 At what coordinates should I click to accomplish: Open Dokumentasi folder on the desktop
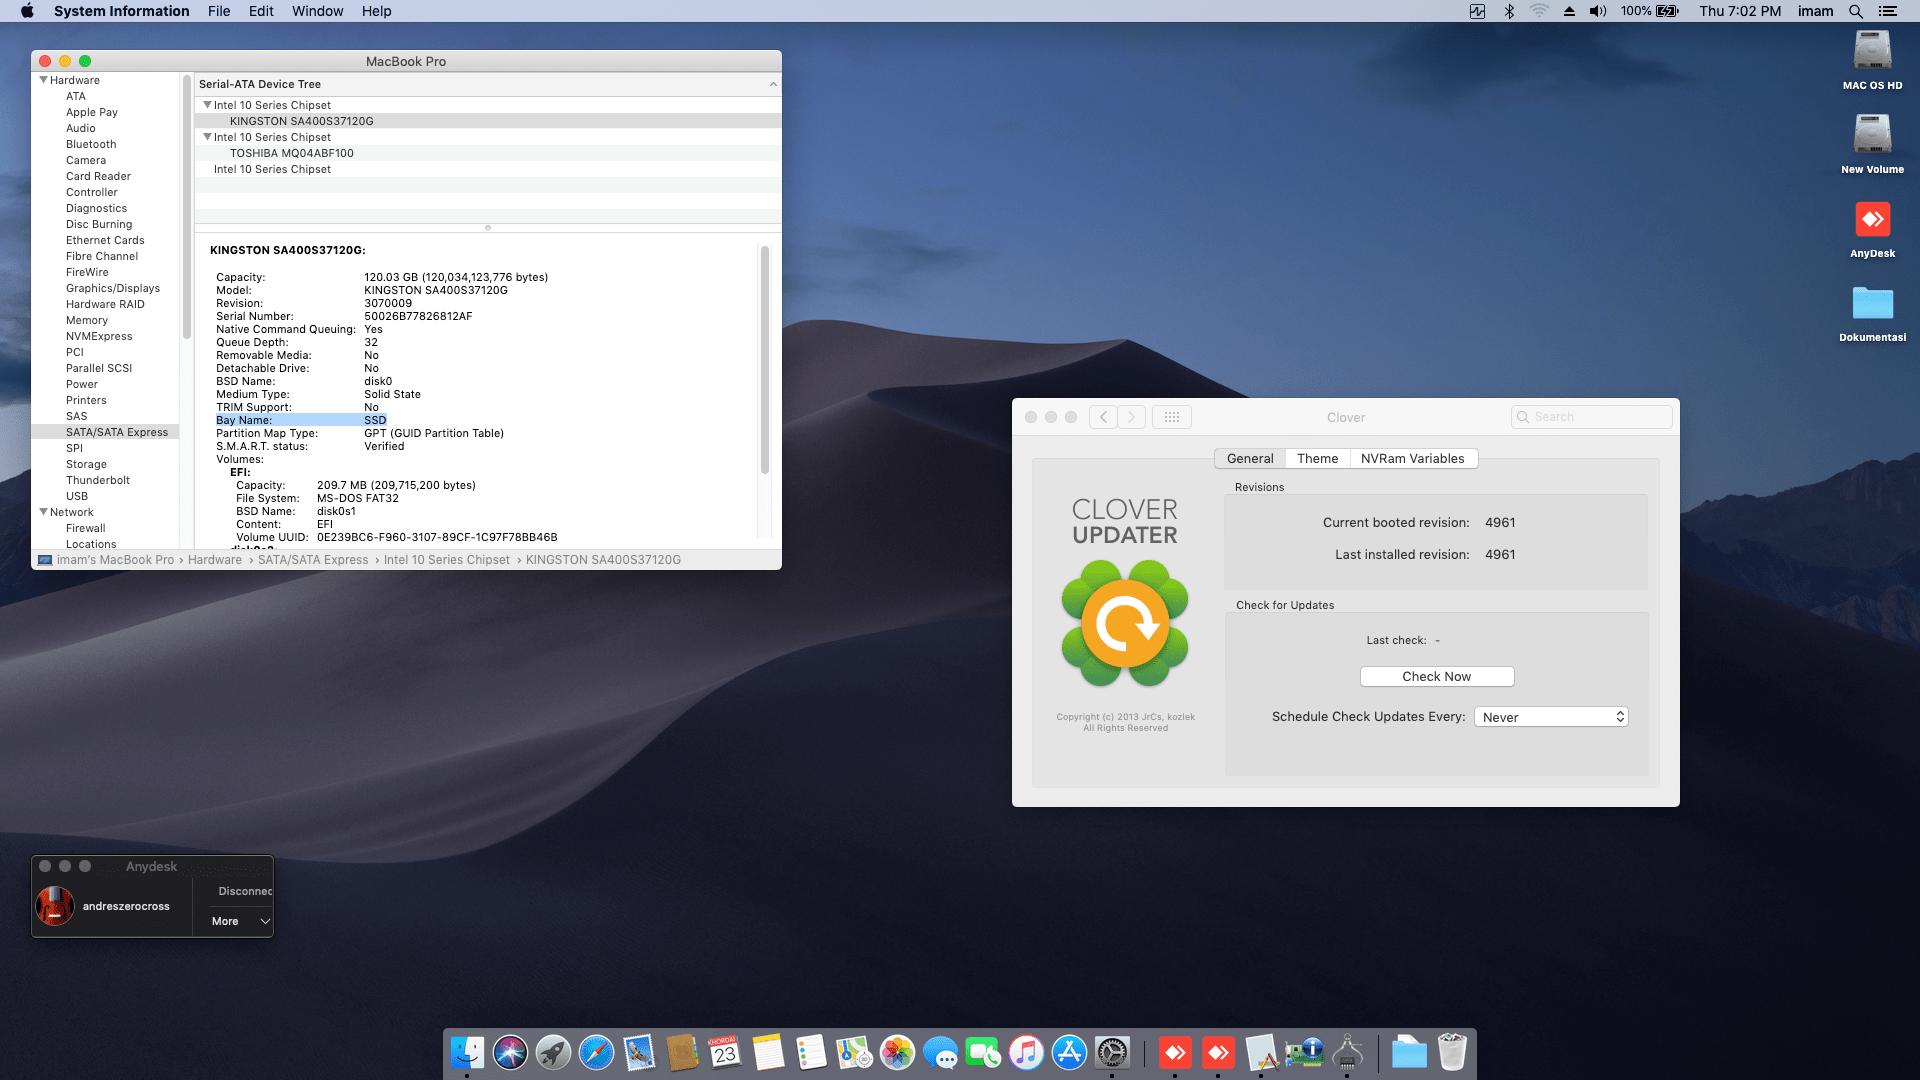pyautogui.click(x=1872, y=312)
